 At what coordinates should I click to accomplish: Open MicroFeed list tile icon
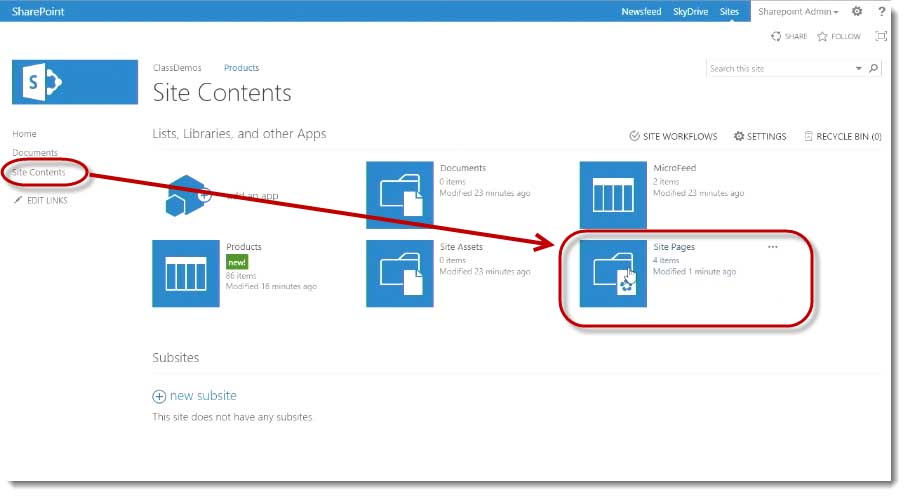(x=613, y=195)
